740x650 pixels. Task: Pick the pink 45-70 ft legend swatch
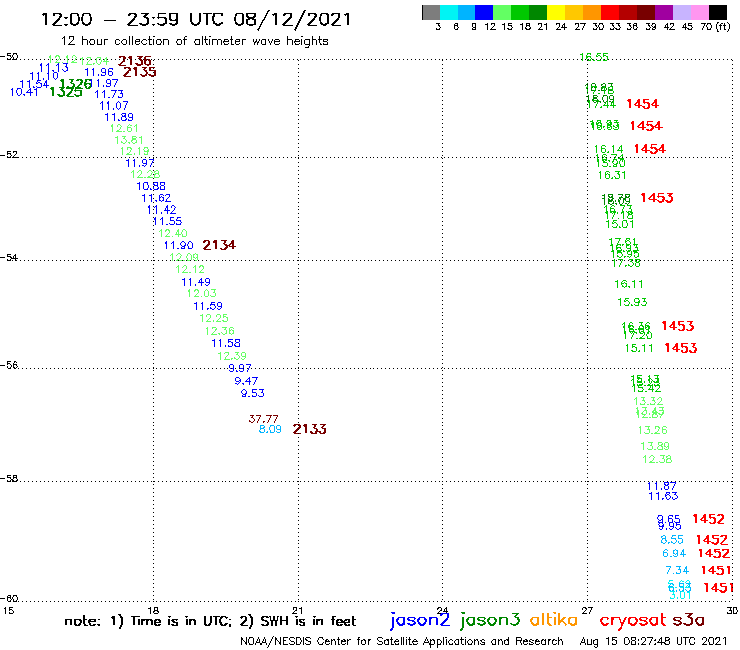click(699, 12)
